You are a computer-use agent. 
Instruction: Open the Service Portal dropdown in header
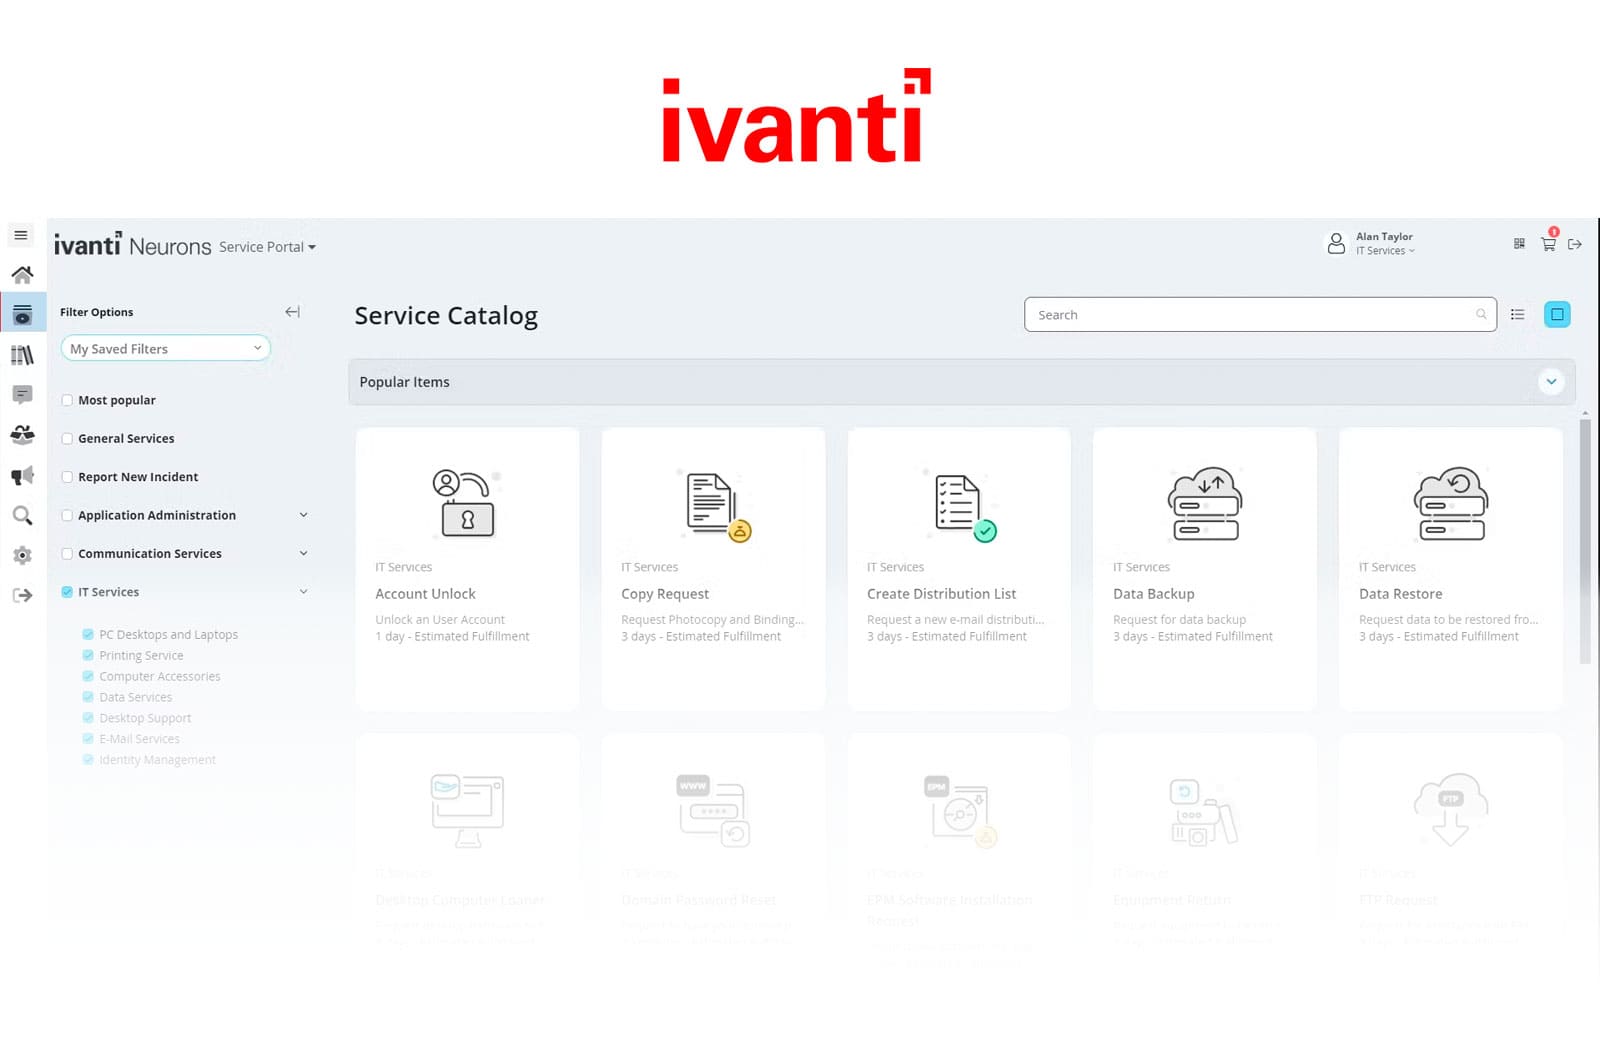coord(266,246)
